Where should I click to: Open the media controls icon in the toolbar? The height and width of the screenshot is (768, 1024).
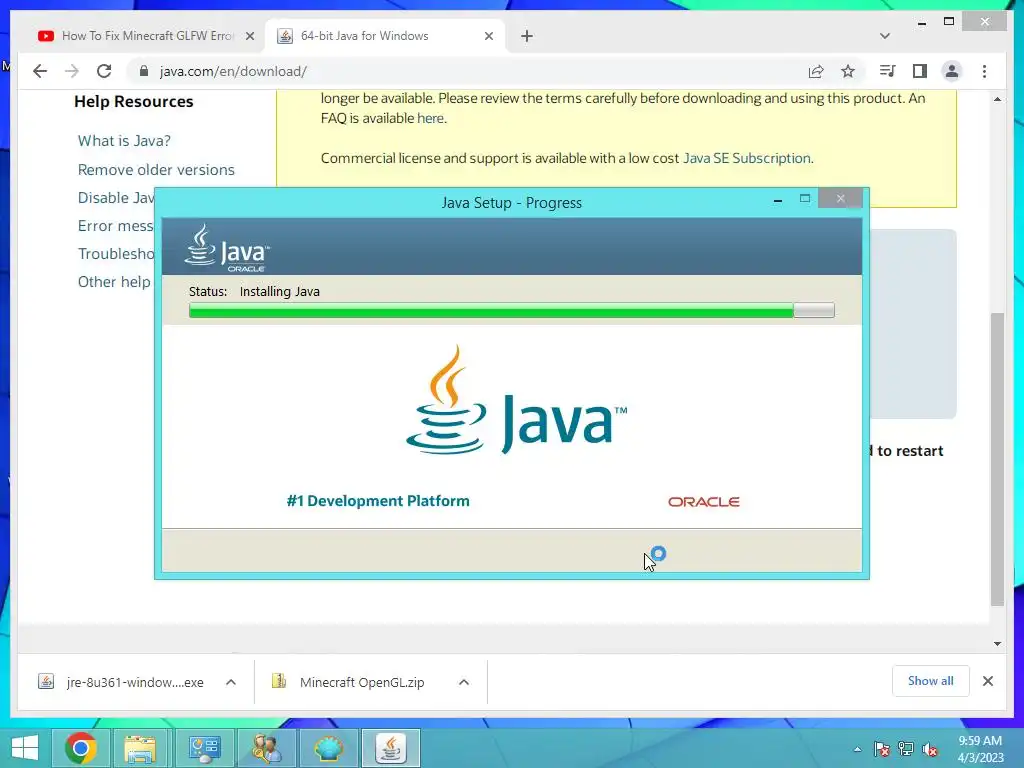click(x=887, y=71)
